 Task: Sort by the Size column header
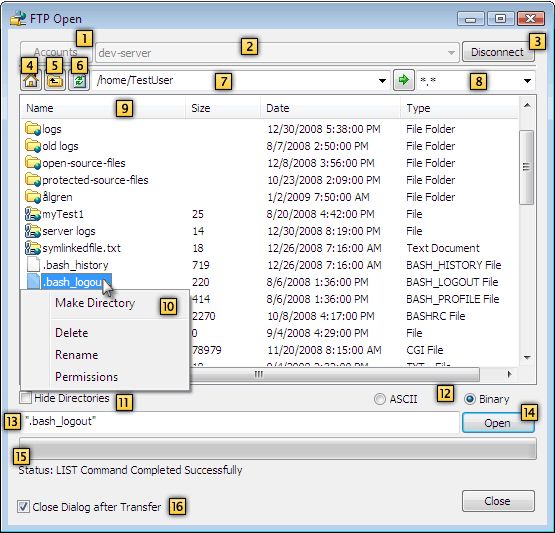click(223, 108)
